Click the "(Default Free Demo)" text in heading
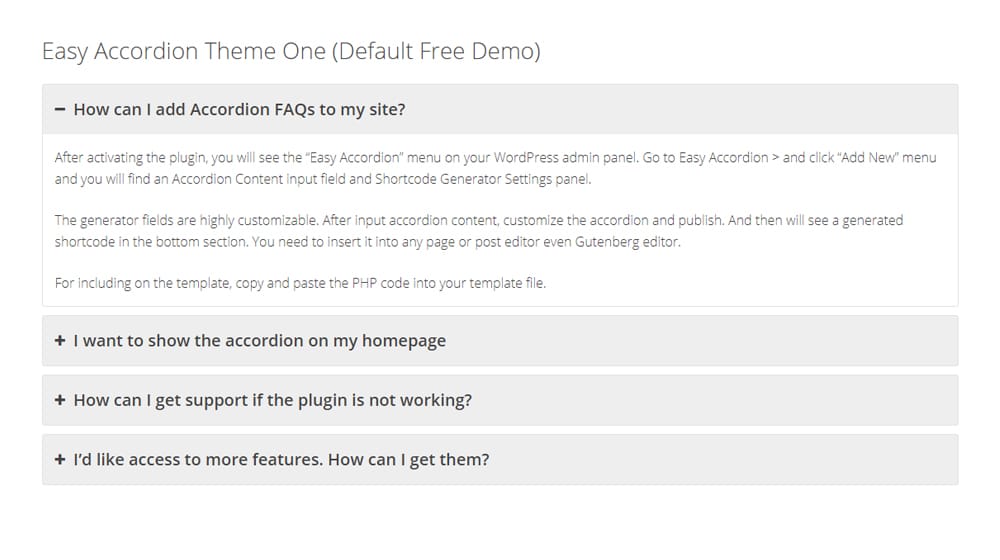 pos(436,52)
